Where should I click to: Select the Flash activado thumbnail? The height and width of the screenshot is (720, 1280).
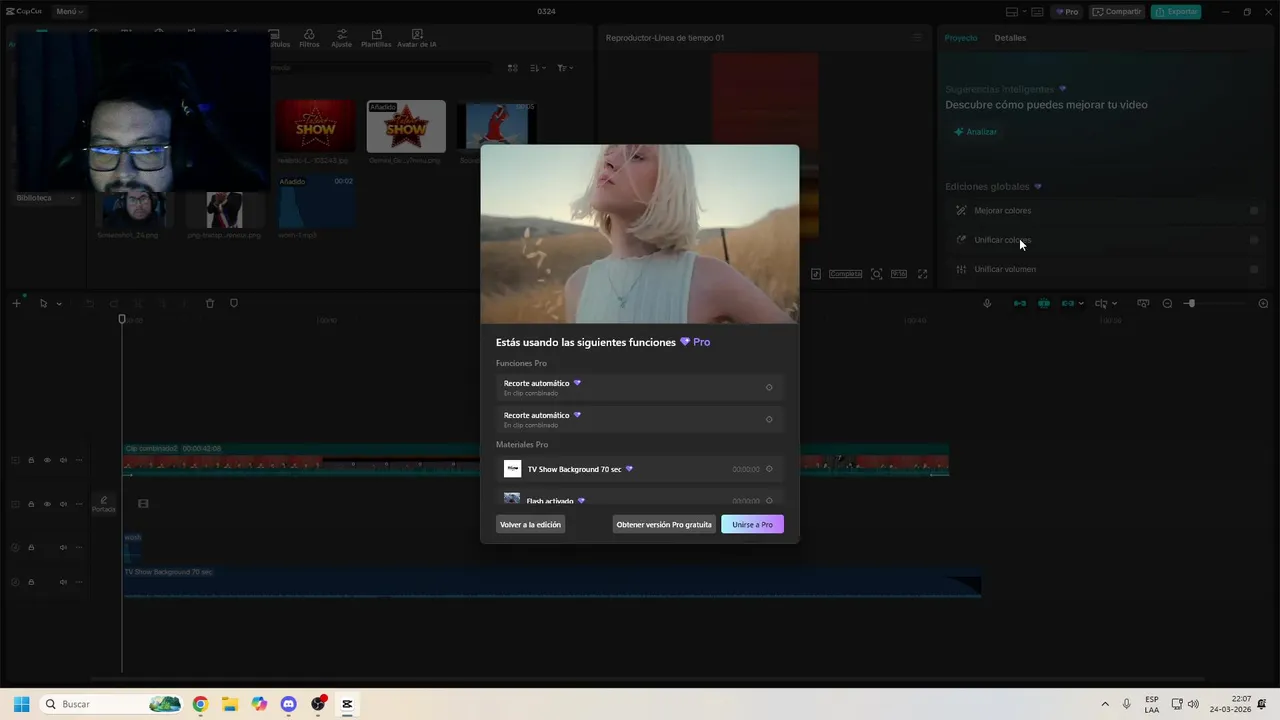pyautogui.click(x=512, y=499)
